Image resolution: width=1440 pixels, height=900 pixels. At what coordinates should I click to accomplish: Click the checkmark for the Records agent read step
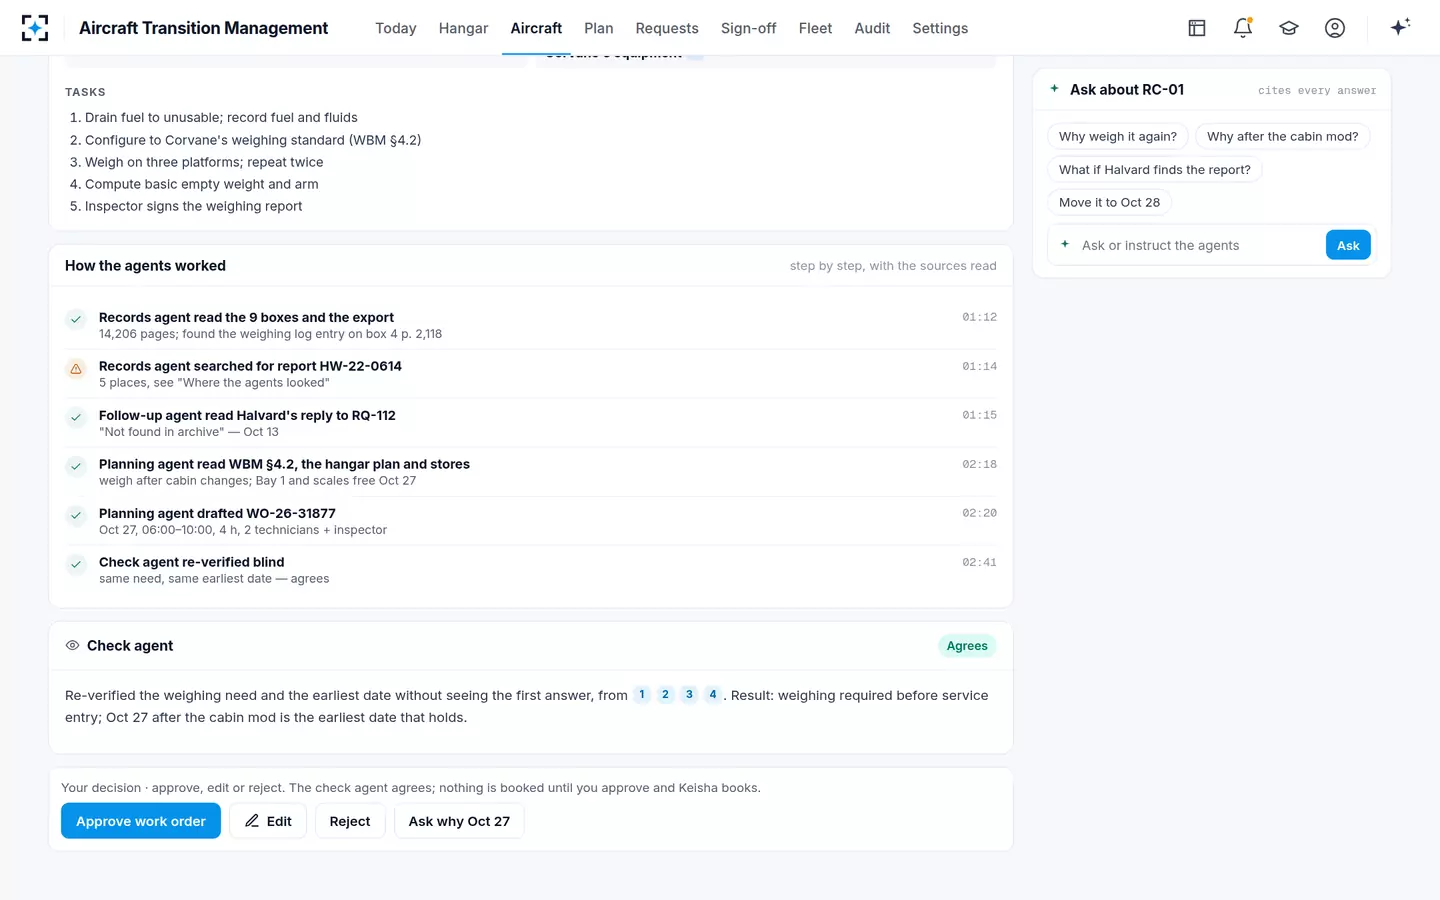pyautogui.click(x=76, y=320)
